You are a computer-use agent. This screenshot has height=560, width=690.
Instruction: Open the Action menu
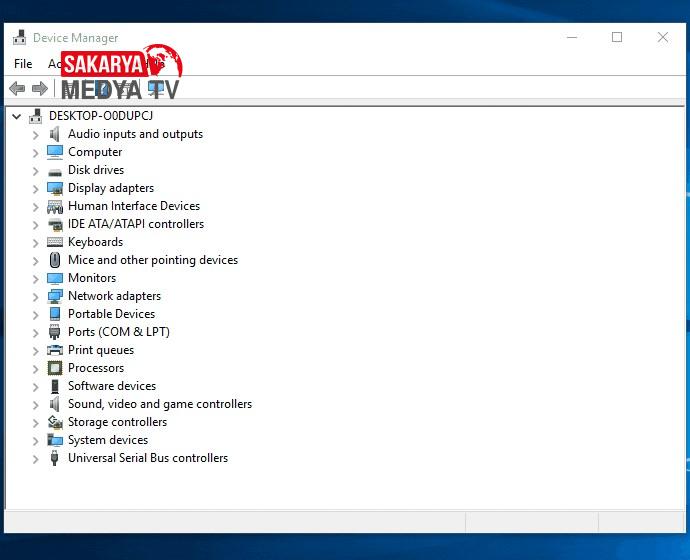[x=54, y=64]
